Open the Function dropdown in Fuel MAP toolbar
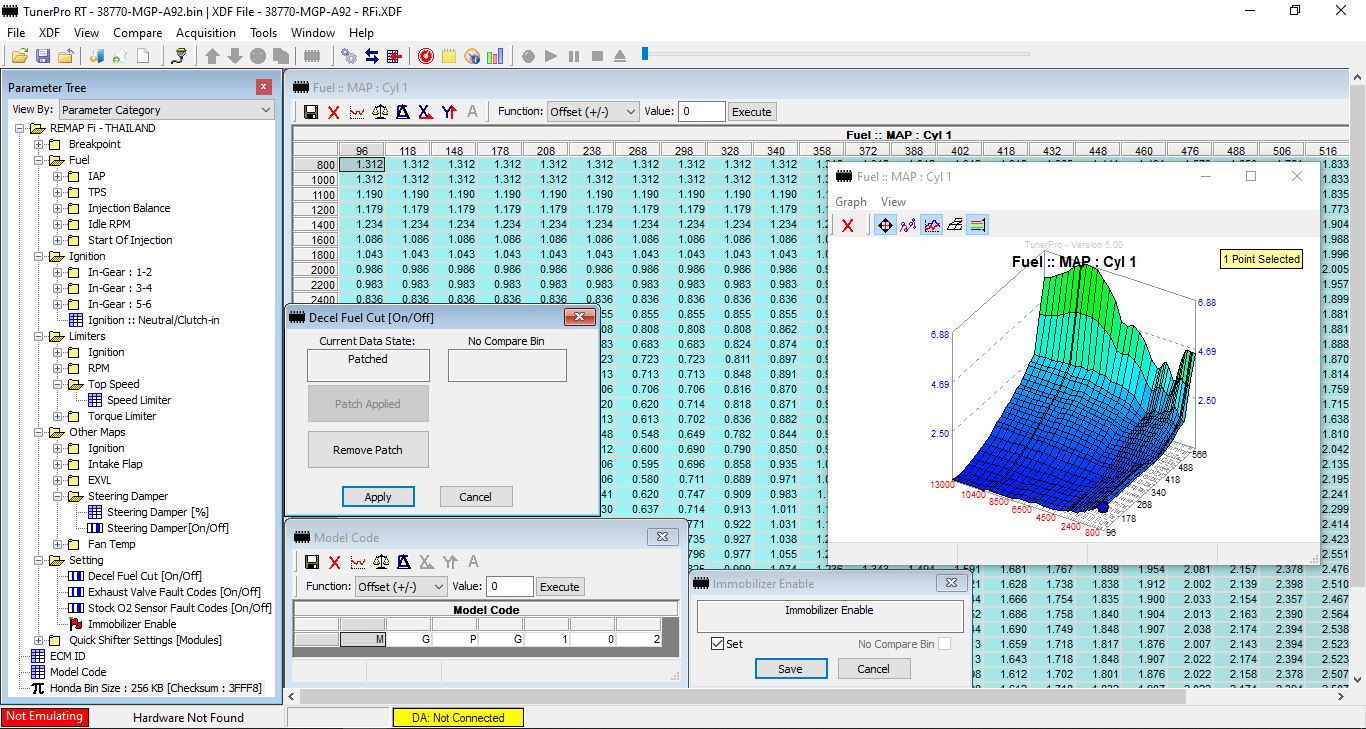Screen dimensions: 1366x729 pos(592,112)
